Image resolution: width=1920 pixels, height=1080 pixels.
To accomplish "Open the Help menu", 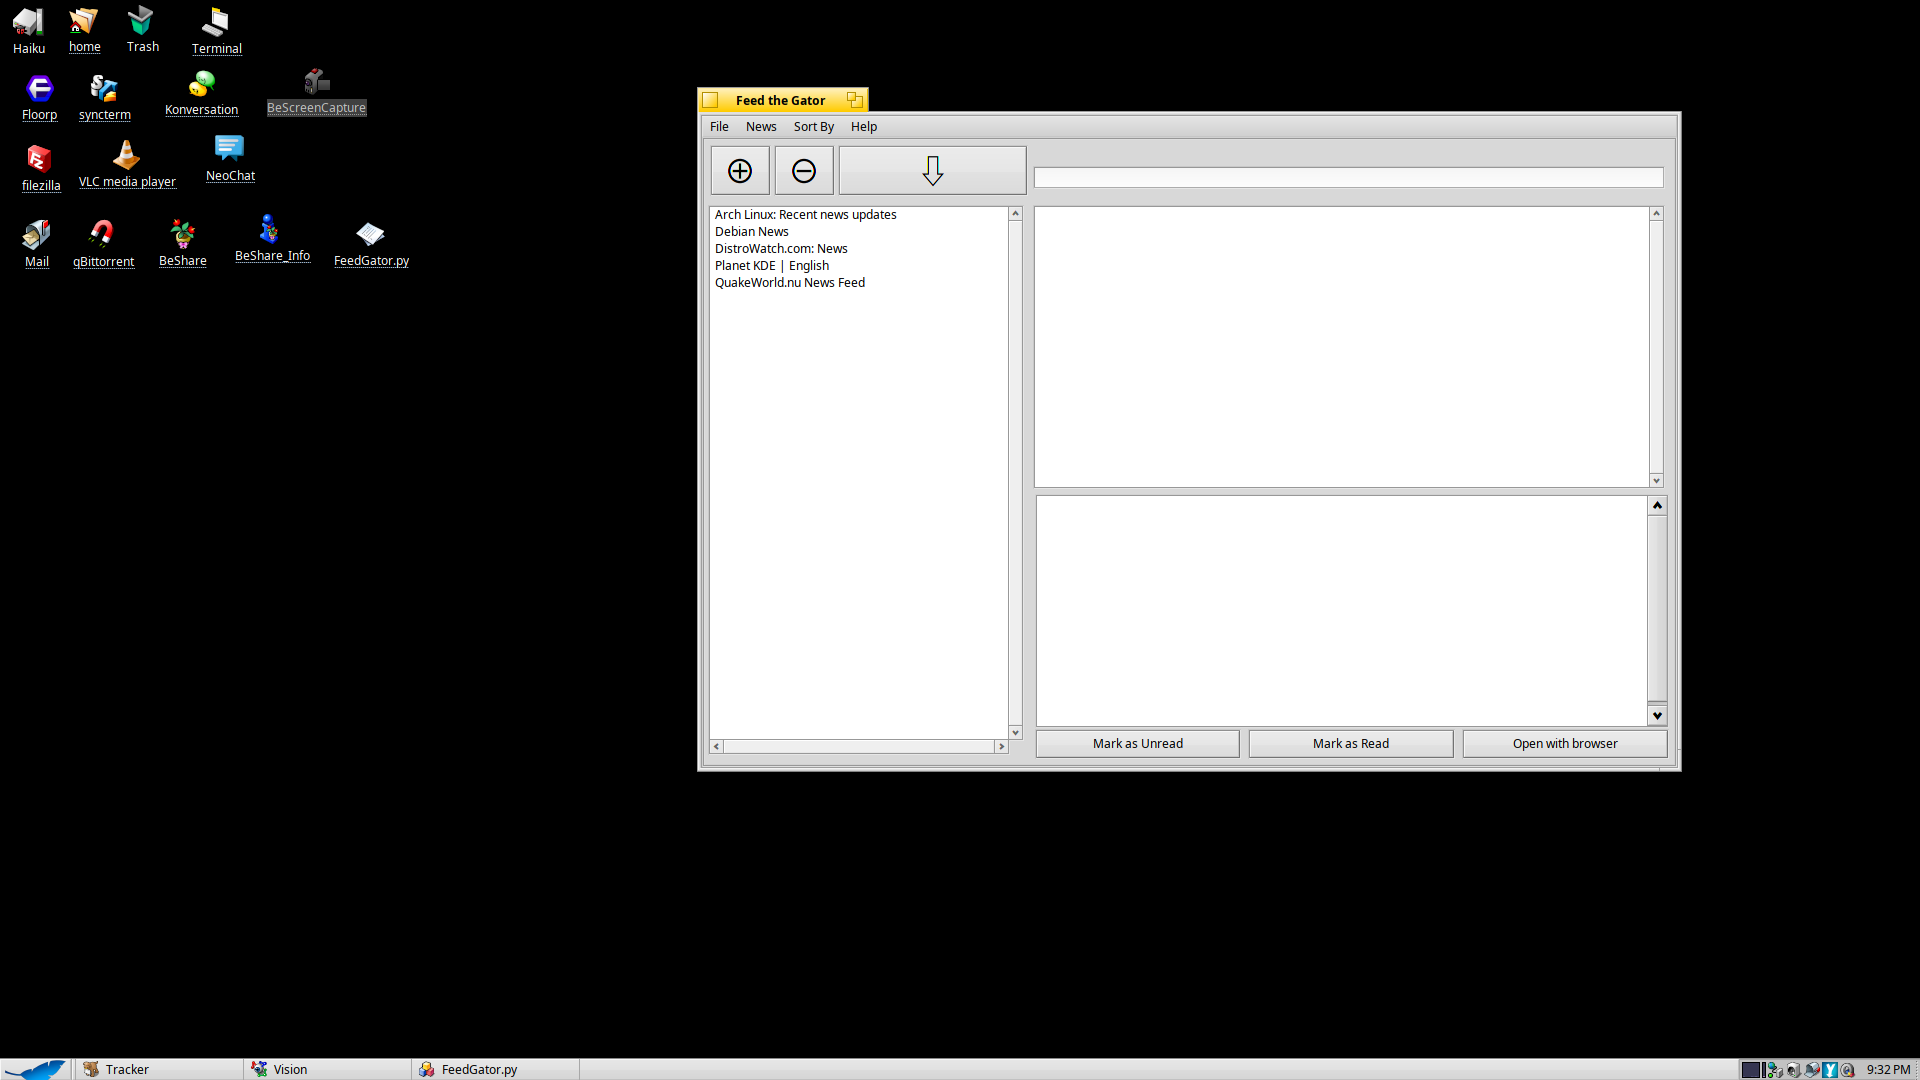I will (x=863, y=127).
